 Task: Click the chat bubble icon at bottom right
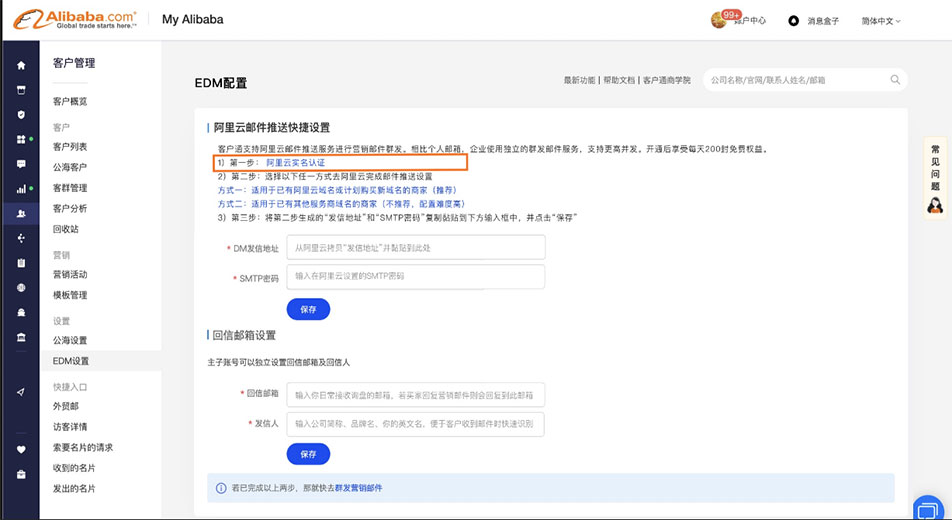[x=929, y=507]
